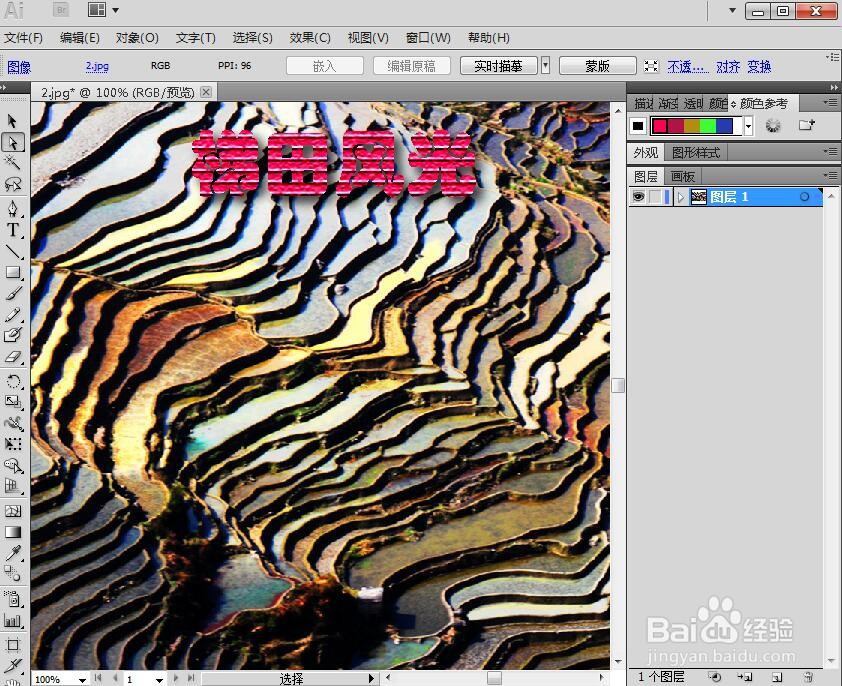
Task: Select the black arrow Selection tool
Action: 13,121
